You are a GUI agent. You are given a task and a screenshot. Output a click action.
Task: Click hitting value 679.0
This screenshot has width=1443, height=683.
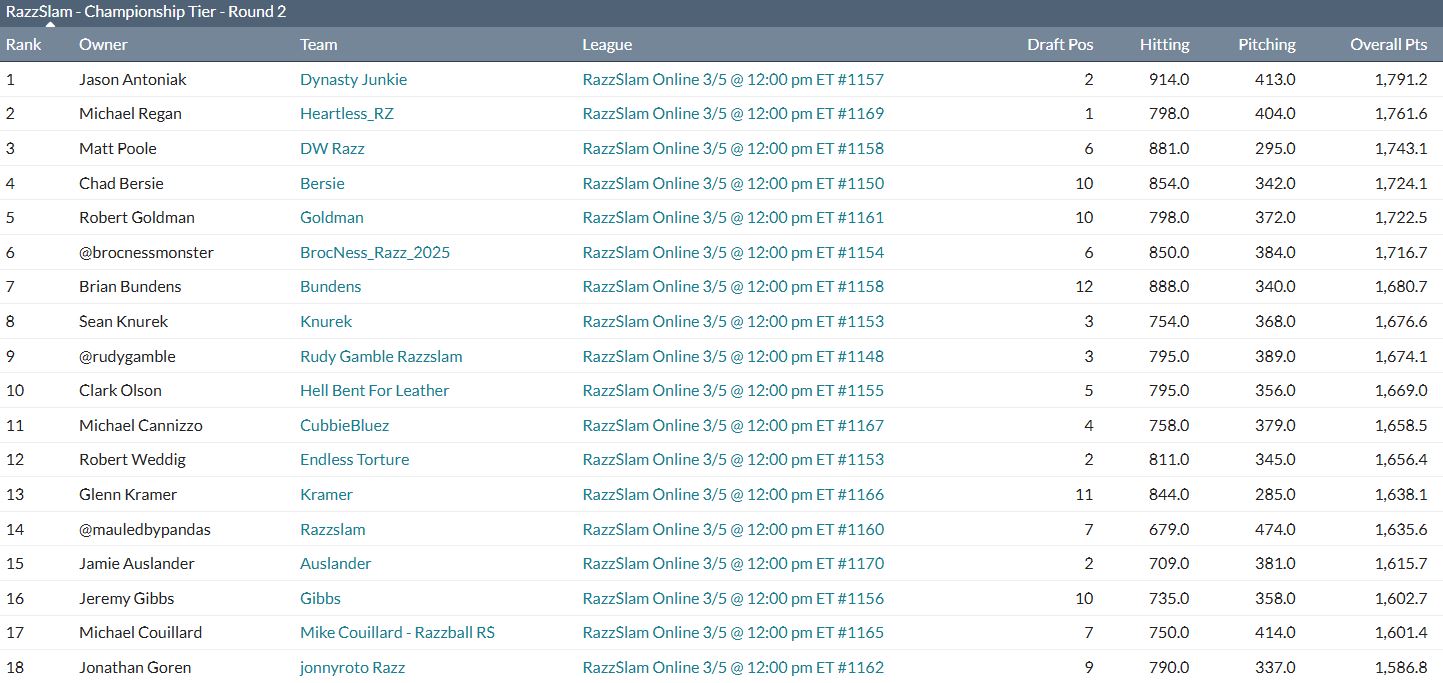(1169, 529)
